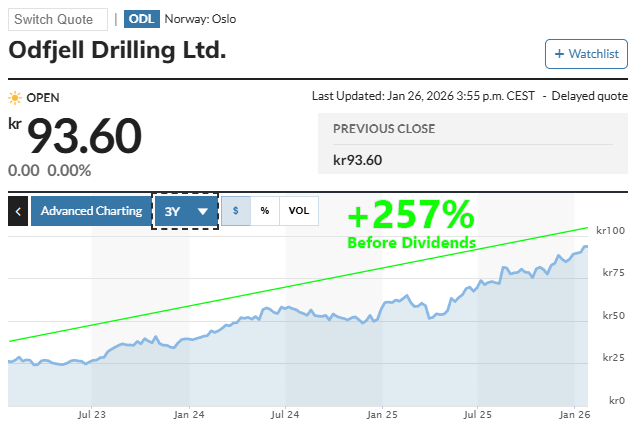
Task: Click the kr100 axis label
Action: pyautogui.click(x=610, y=231)
